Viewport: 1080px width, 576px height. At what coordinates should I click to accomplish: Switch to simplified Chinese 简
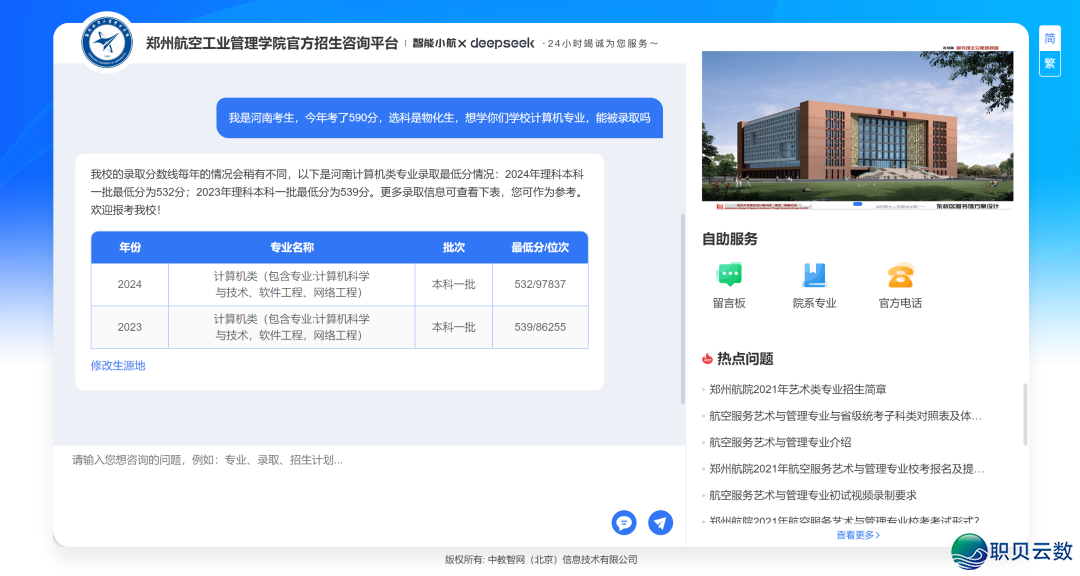[1049, 39]
